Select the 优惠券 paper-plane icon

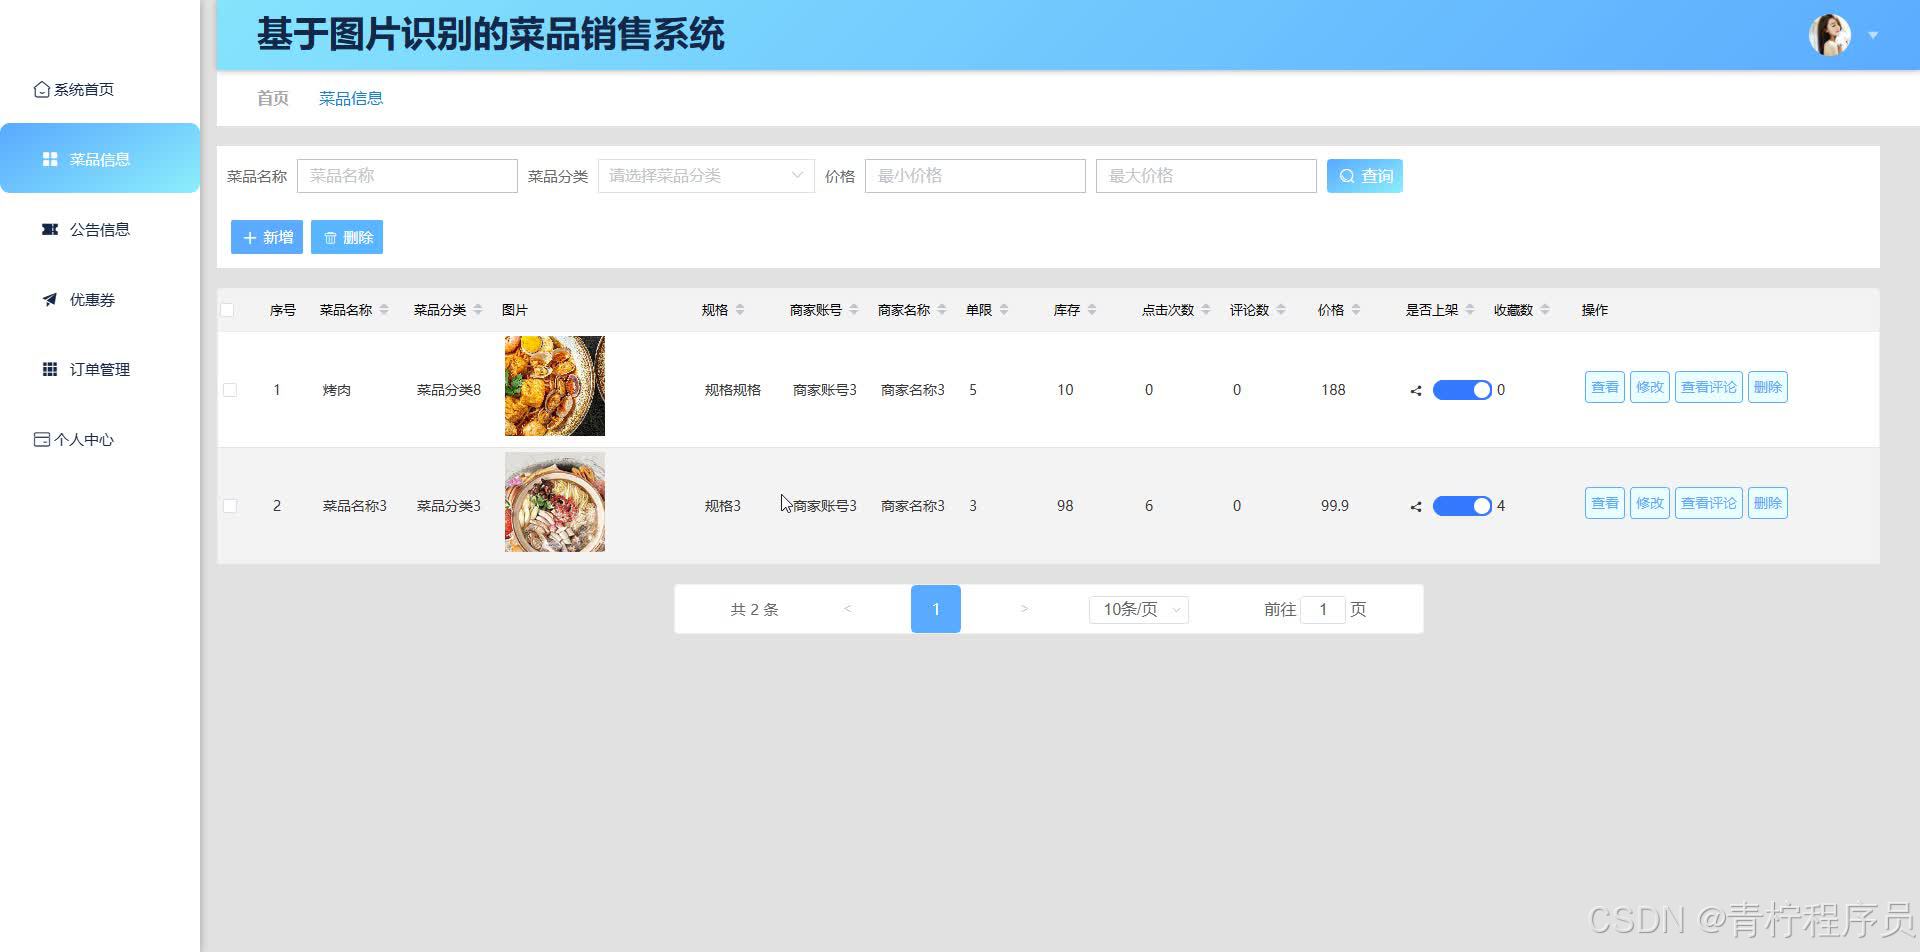coord(49,299)
